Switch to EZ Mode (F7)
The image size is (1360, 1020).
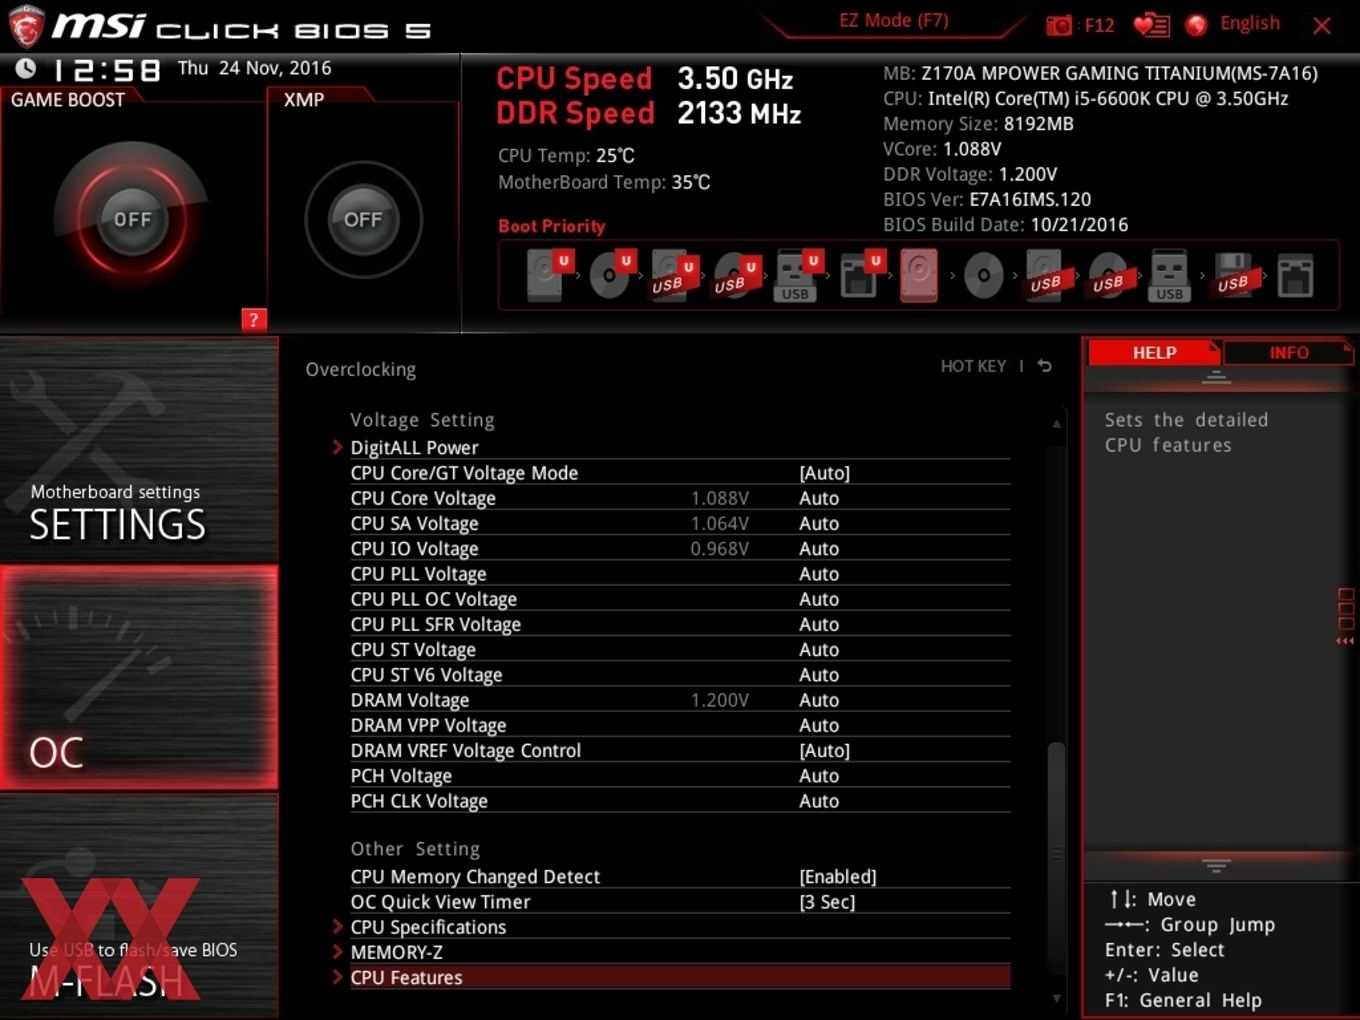click(x=893, y=21)
